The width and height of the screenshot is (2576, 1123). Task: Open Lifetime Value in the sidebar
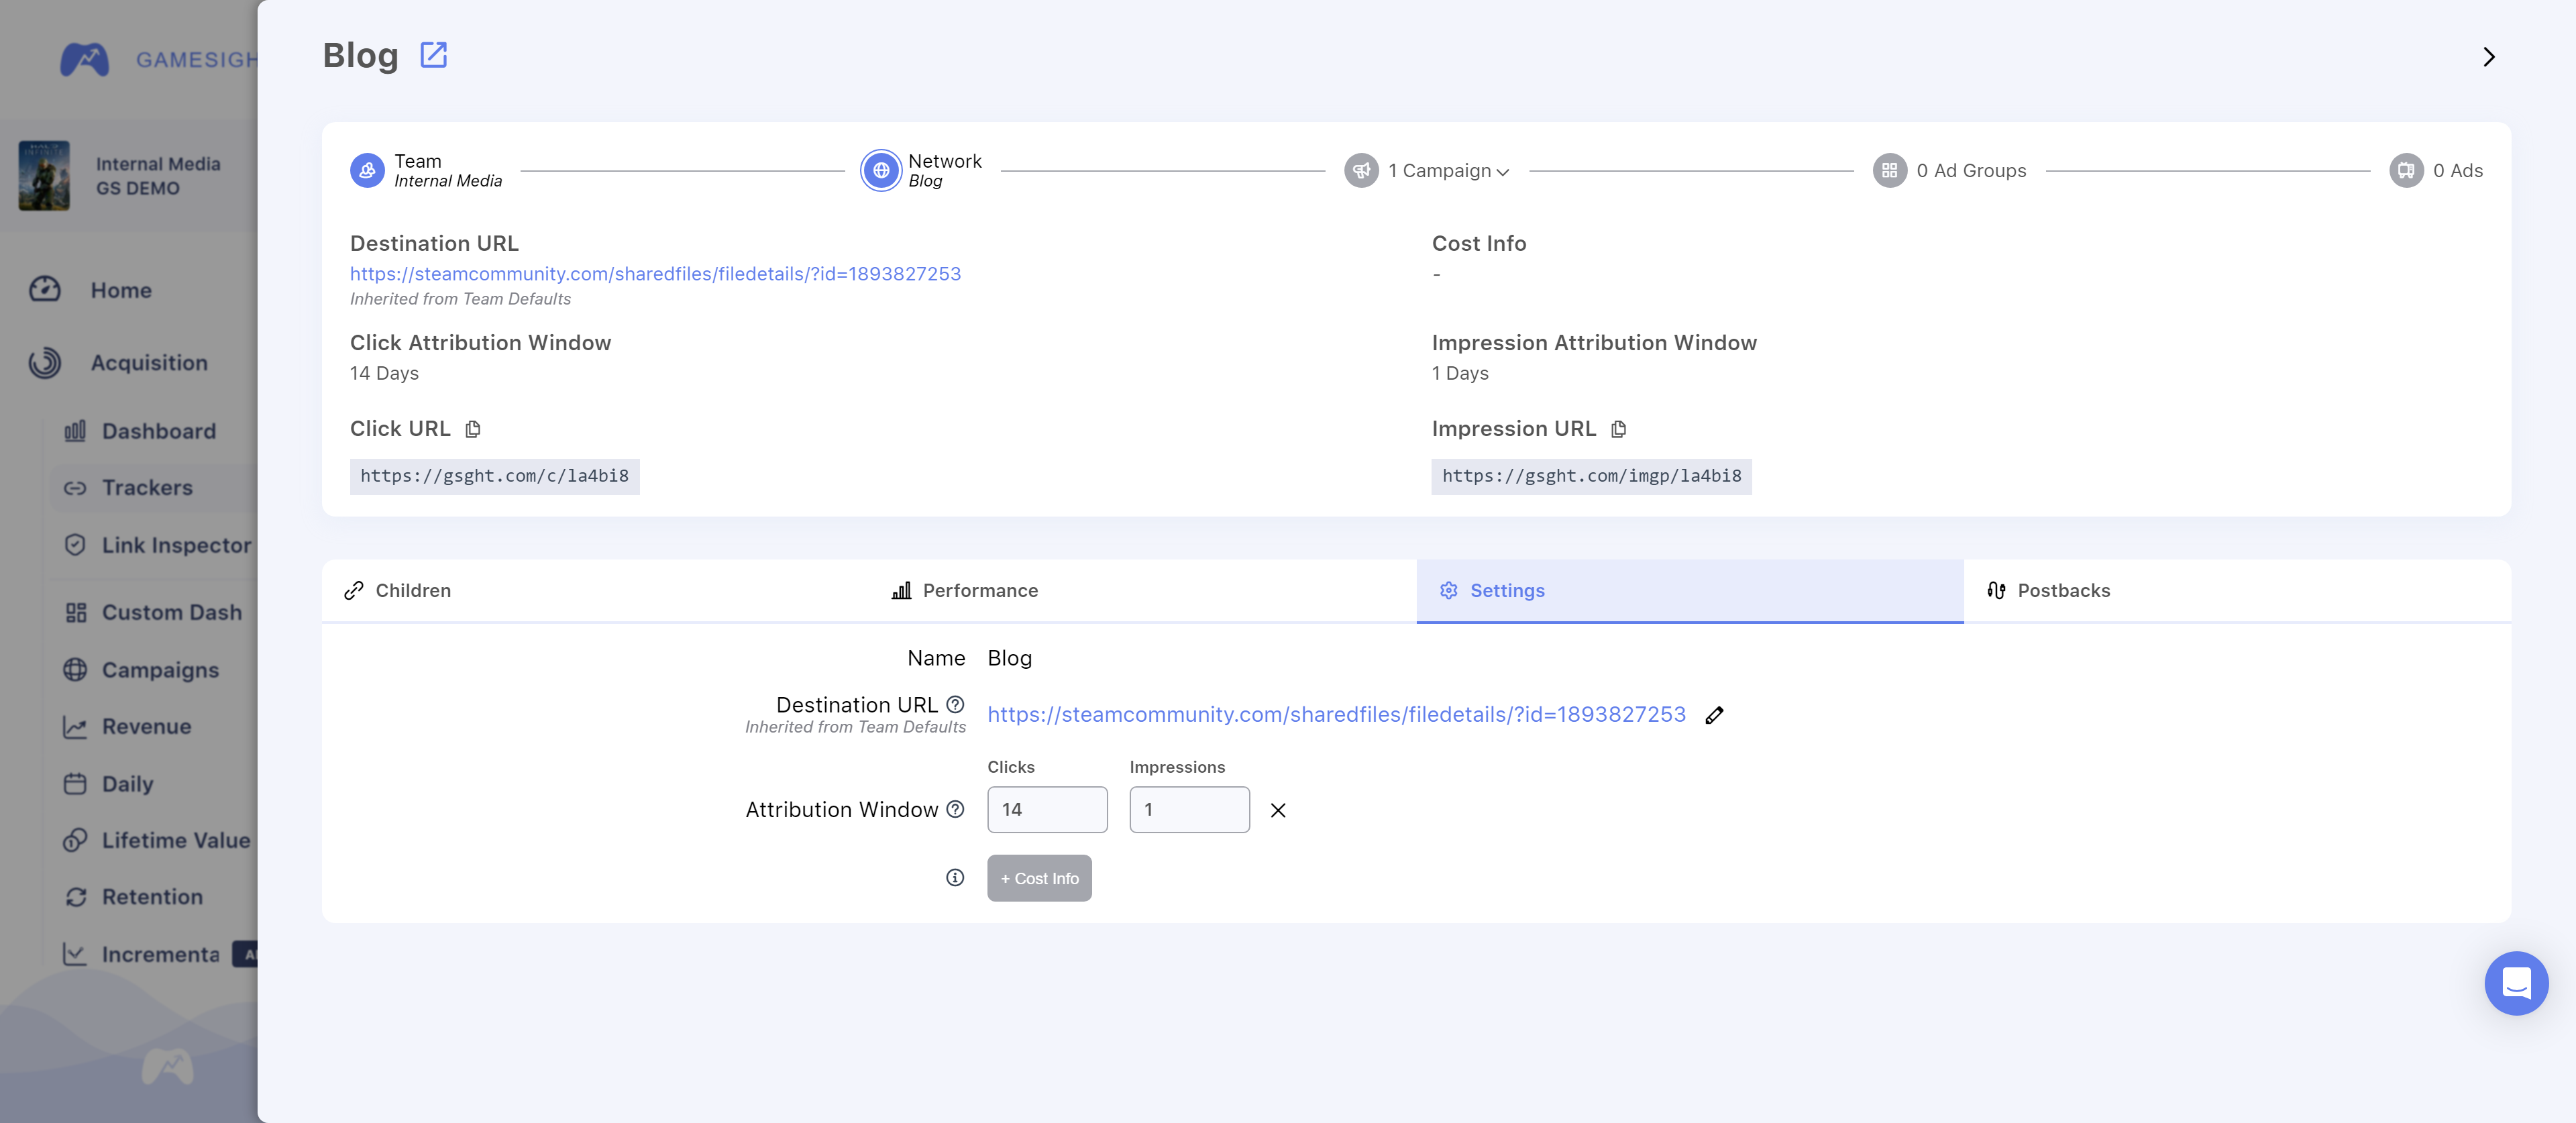click(x=175, y=841)
